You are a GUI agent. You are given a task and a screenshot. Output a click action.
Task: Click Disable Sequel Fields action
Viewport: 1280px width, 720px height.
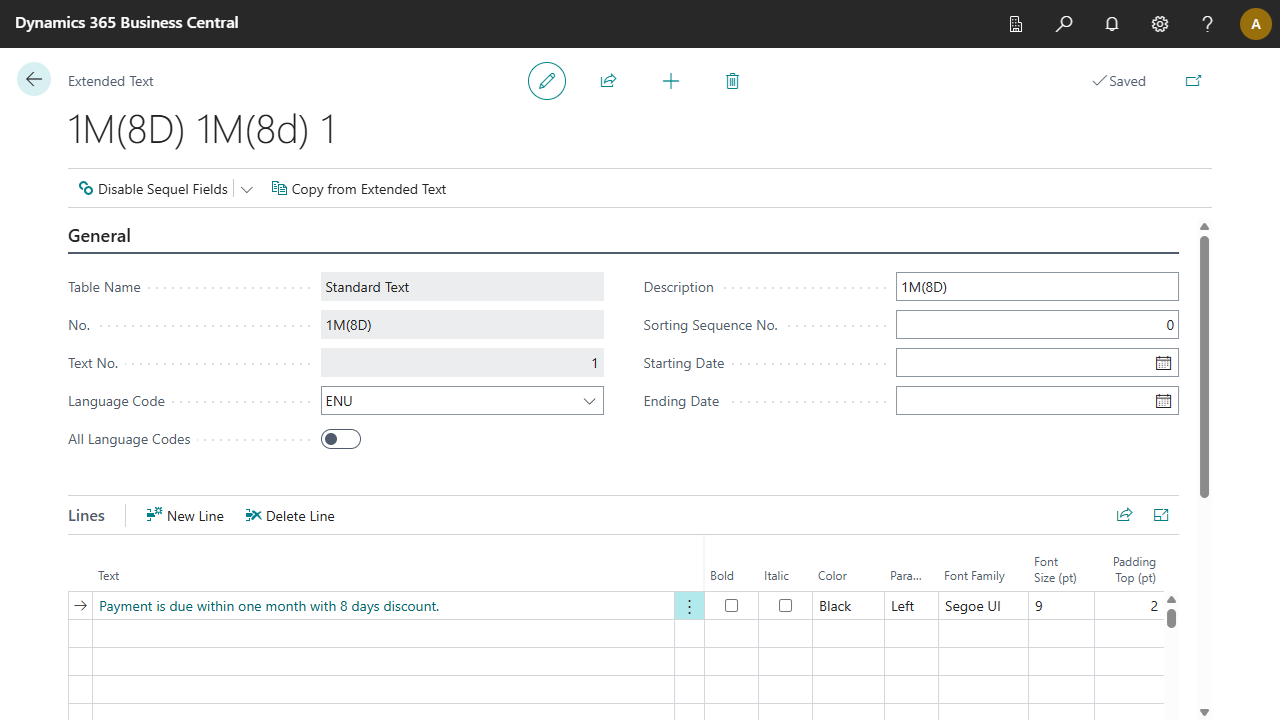click(154, 189)
